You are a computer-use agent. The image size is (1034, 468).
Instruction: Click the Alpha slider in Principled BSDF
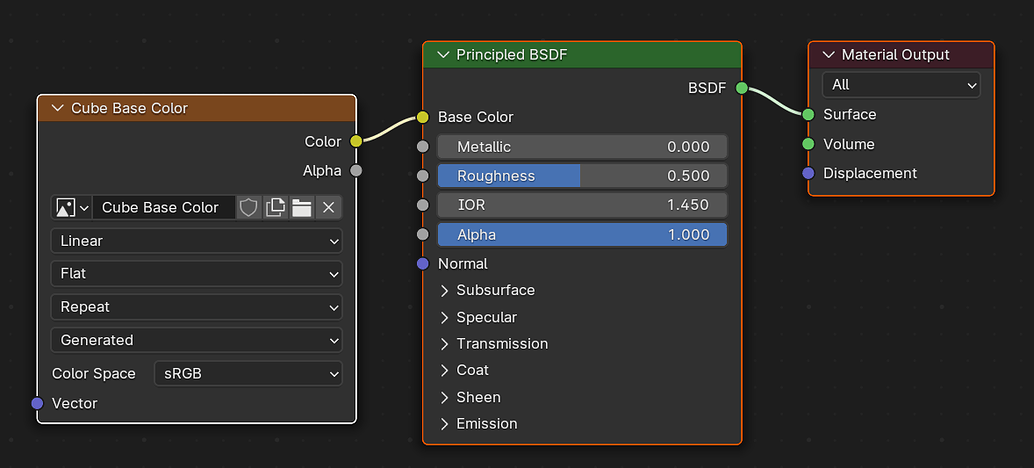pos(582,235)
